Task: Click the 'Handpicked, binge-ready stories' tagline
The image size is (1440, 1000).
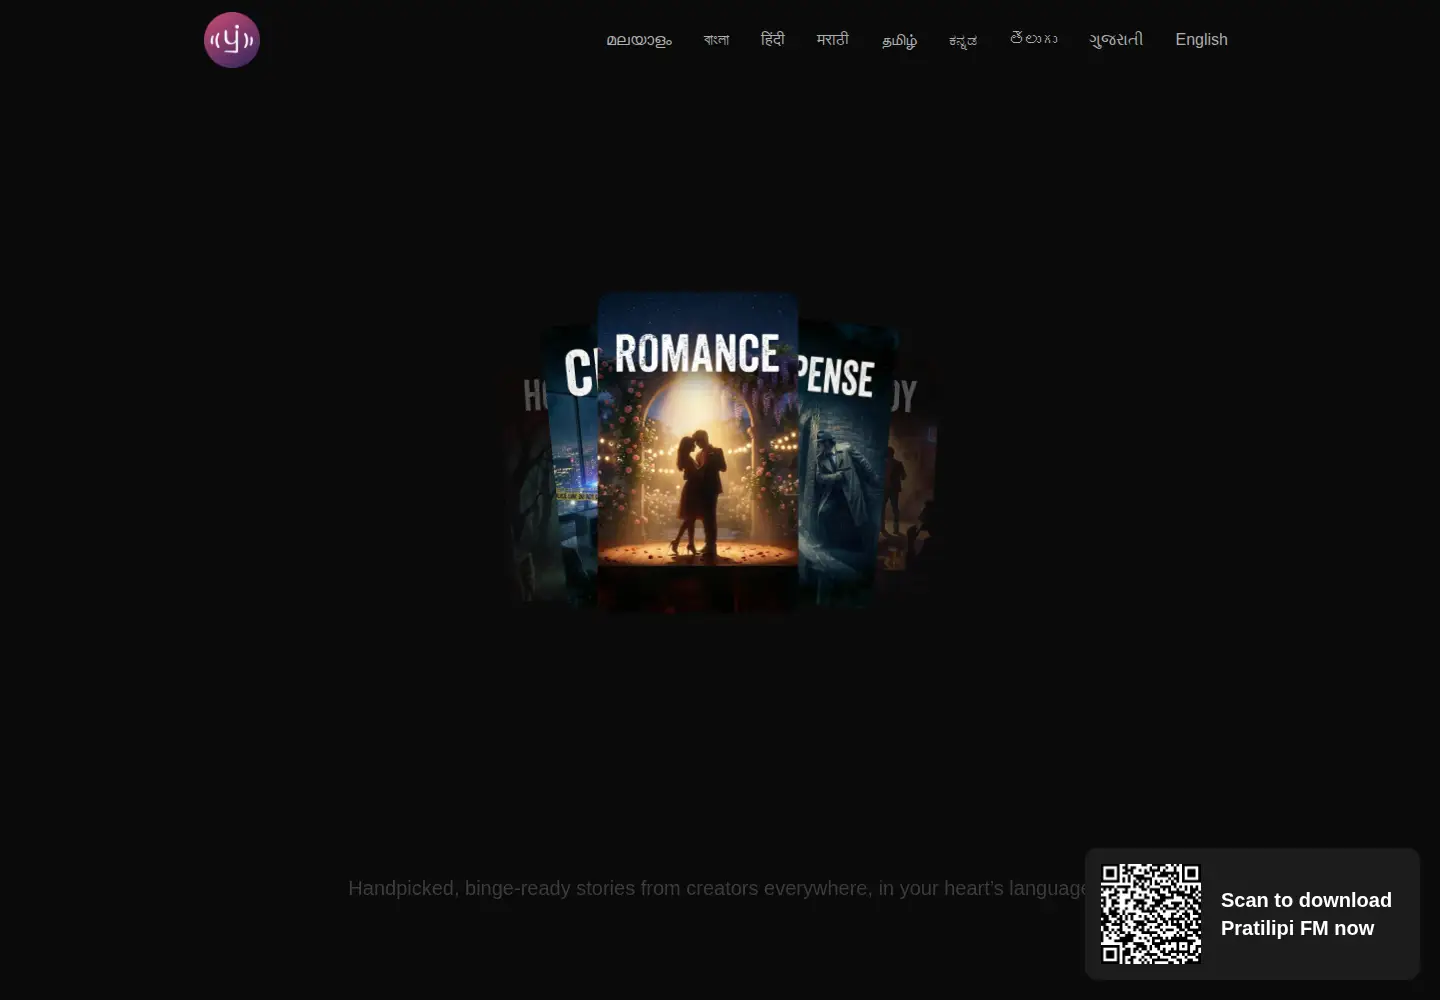Action: (x=718, y=888)
